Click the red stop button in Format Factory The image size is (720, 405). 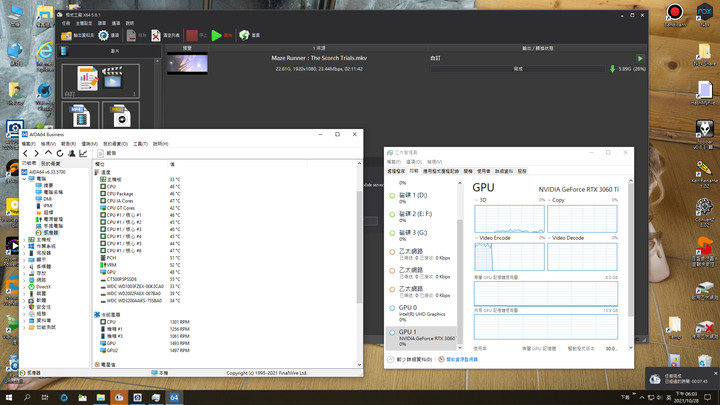point(196,35)
